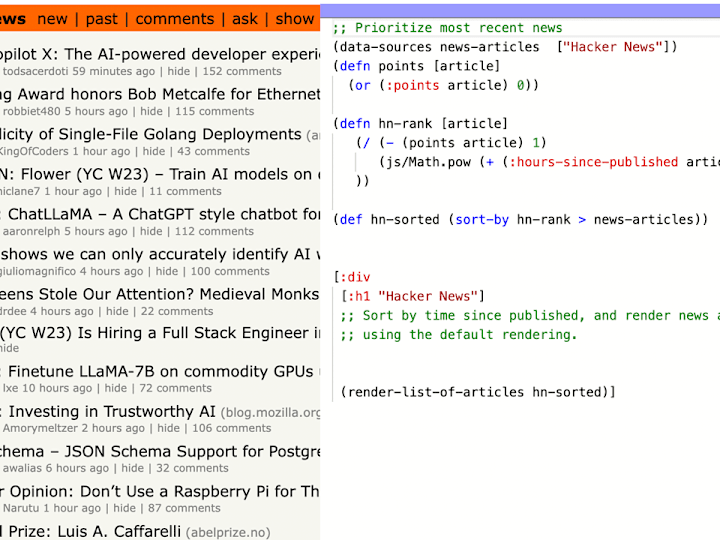720x540 pixels.
Task: Open aaronrelph user profile
Action: pyautogui.click(x=32, y=231)
